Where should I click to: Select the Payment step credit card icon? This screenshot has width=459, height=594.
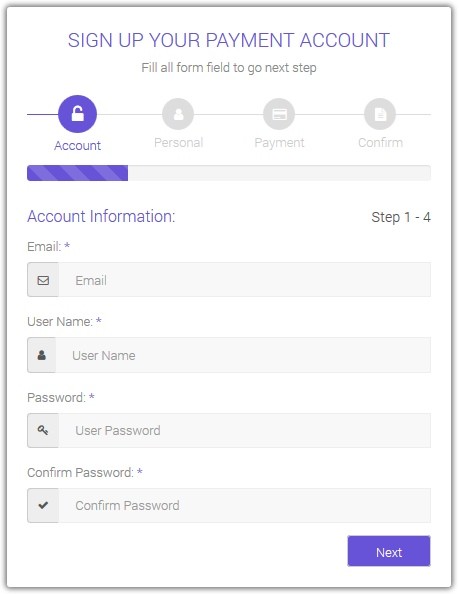tap(279, 114)
